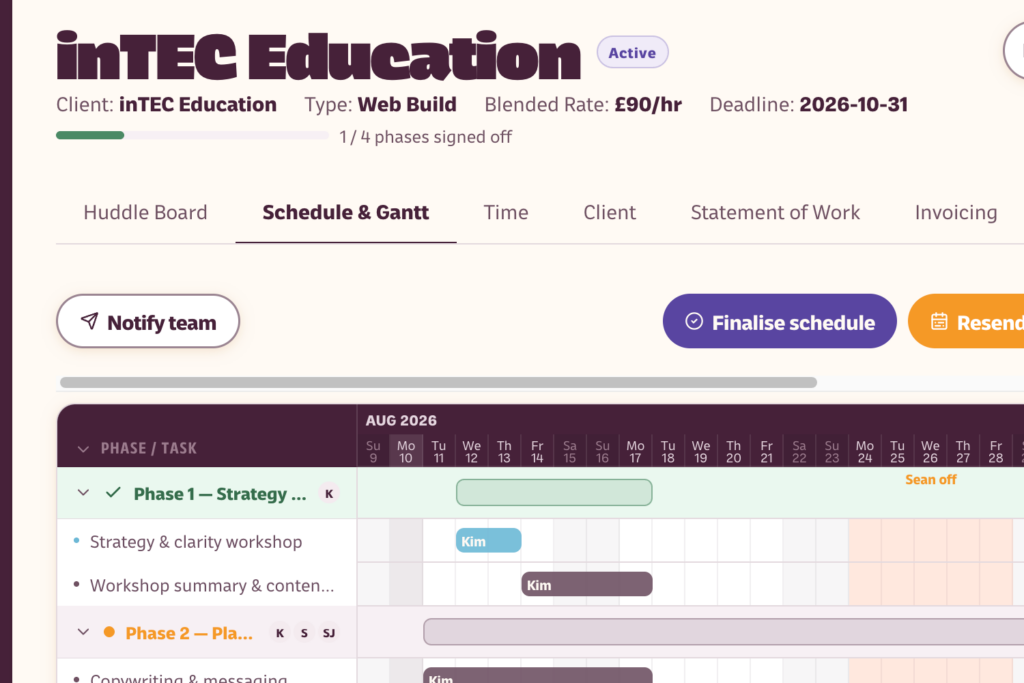Click the K avatar badge on Phase 1
This screenshot has height=683, width=1024.
pos(329,494)
